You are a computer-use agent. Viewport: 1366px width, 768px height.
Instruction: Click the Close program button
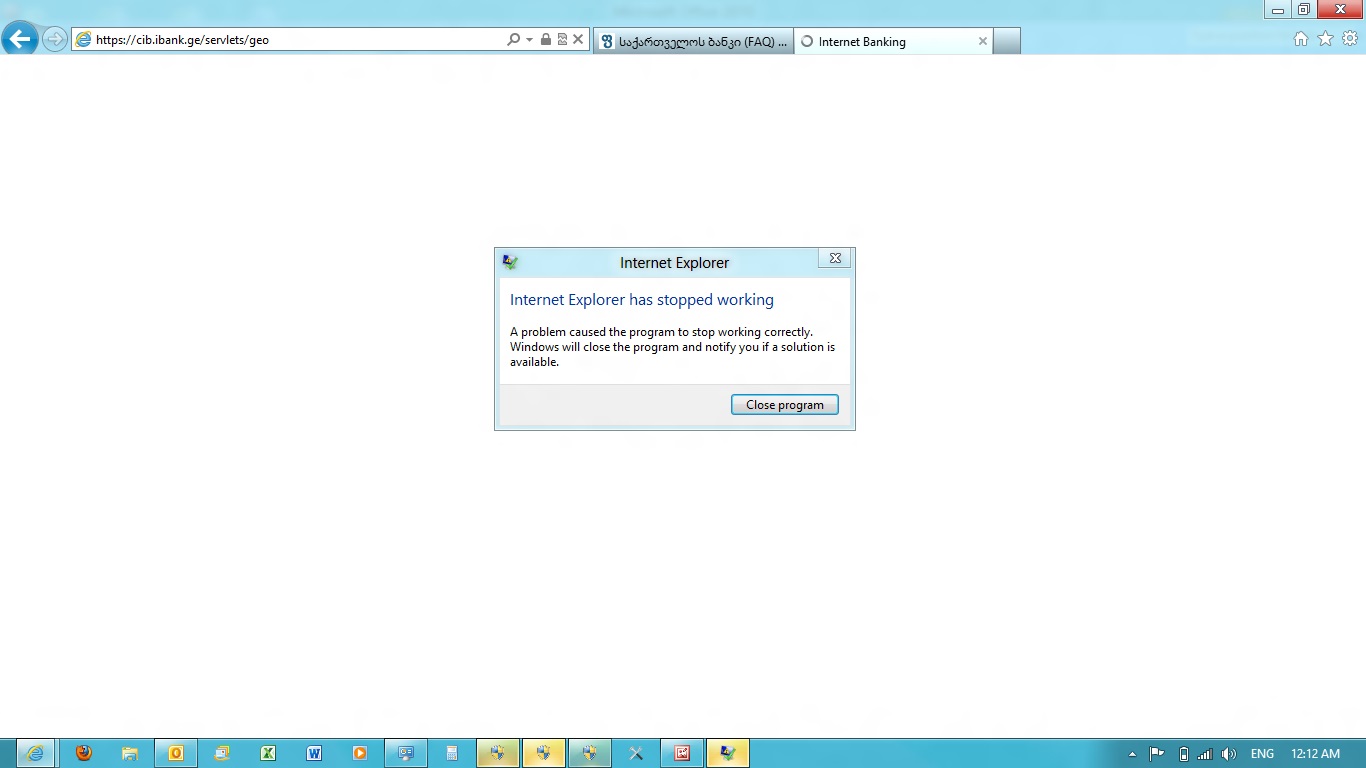(x=785, y=405)
